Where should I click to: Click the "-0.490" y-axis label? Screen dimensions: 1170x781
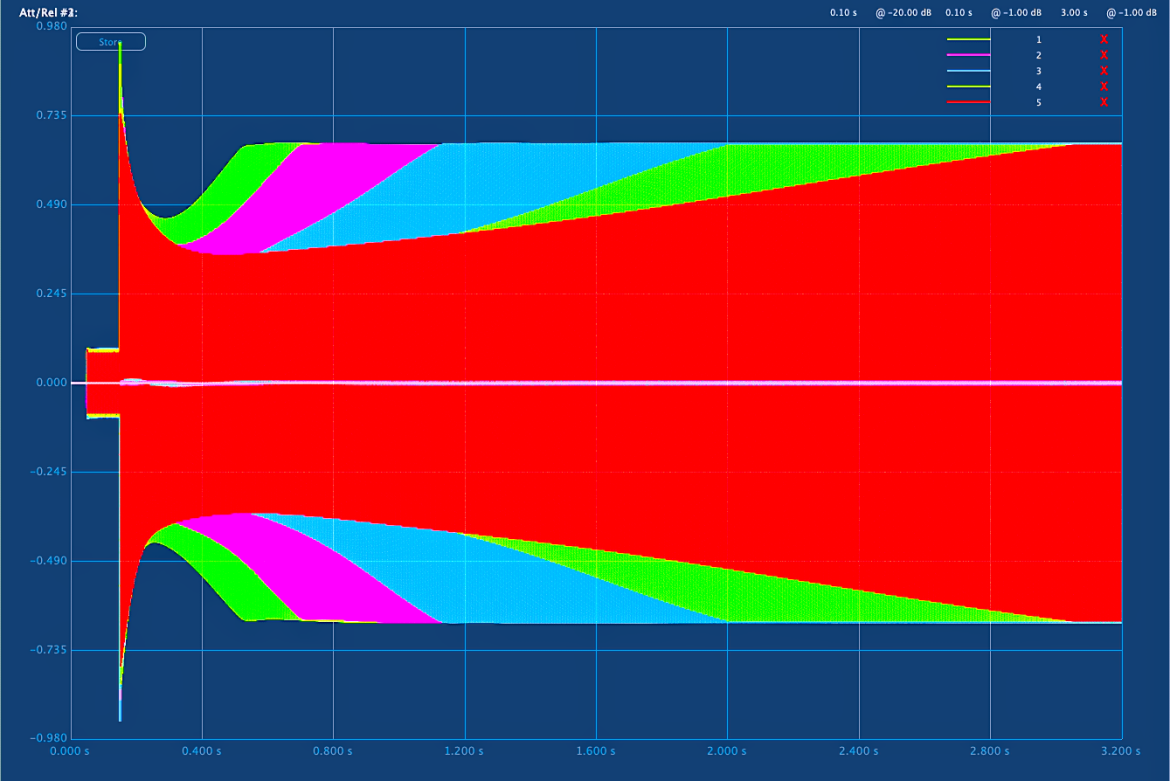pos(49,561)
